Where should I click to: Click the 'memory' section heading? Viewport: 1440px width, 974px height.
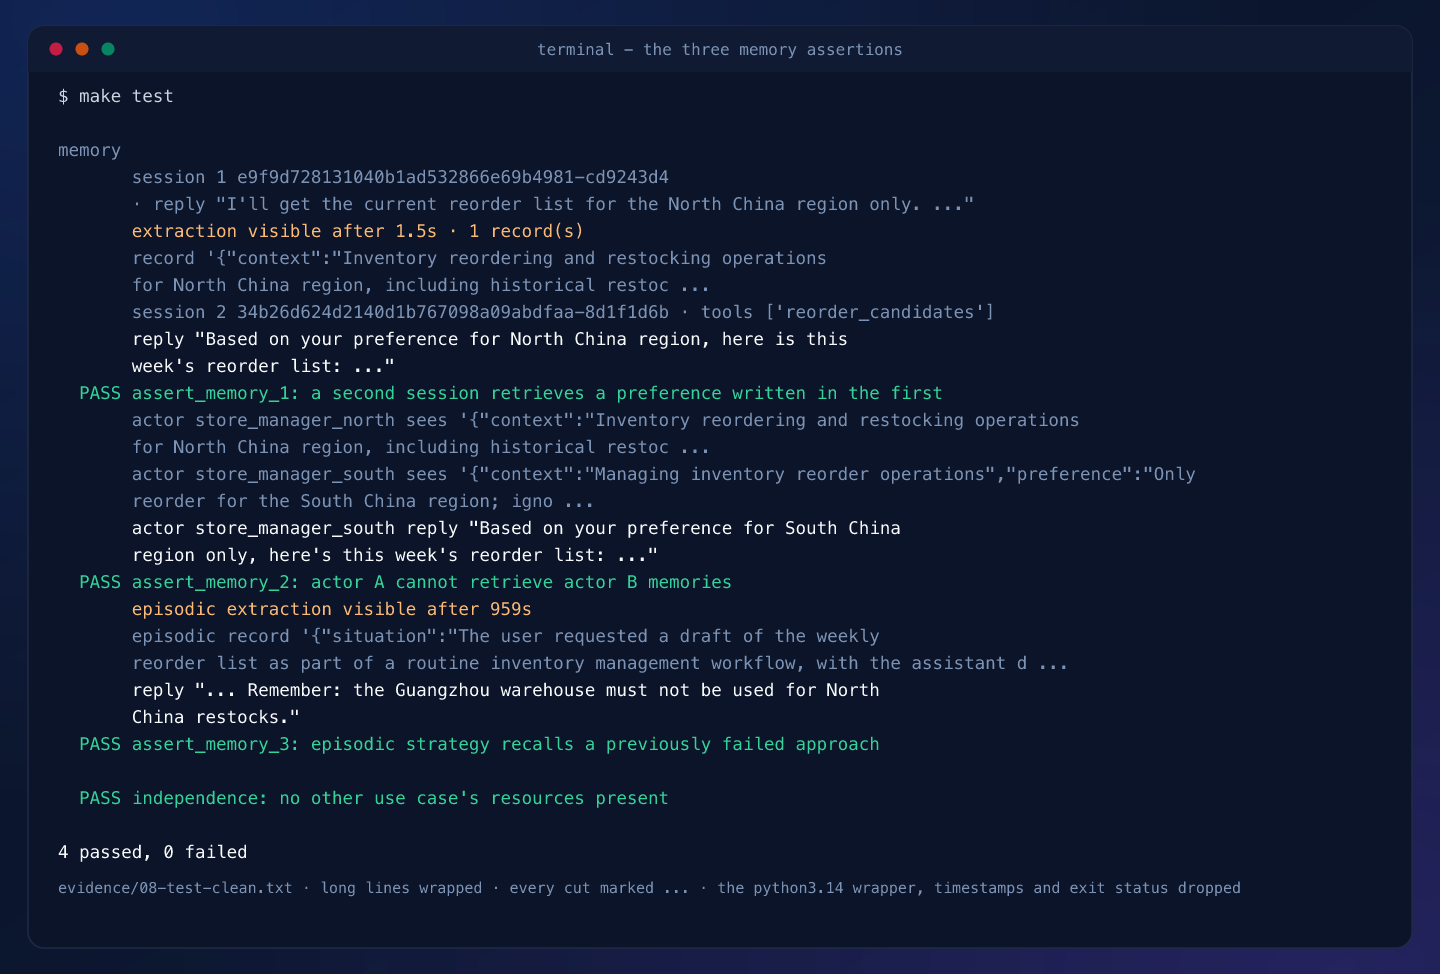click(89, 150)
